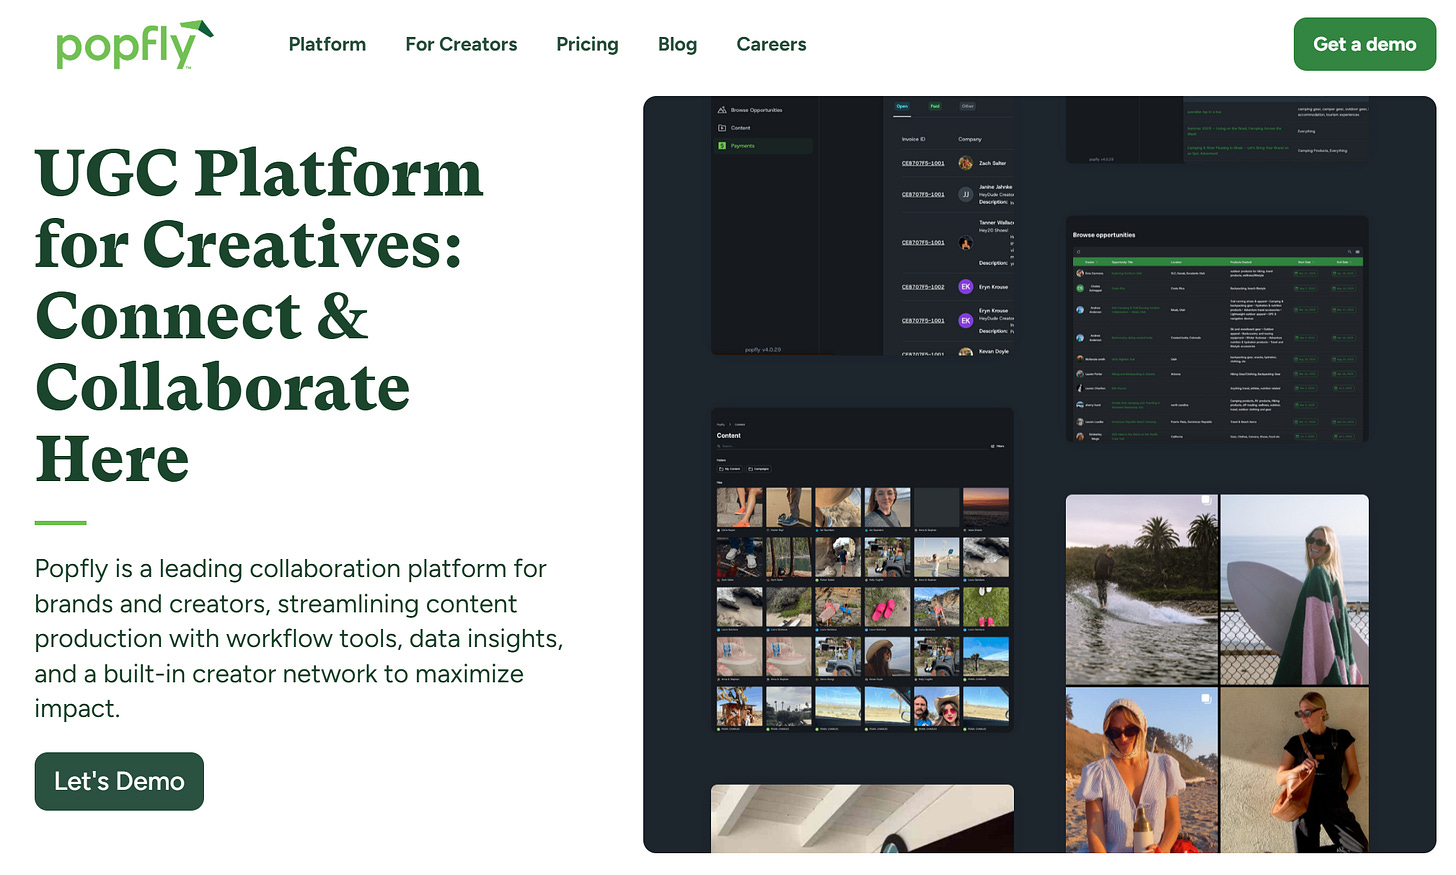Image resolution: width=1456 pixels, height=875 pixels.
Task: Click the Kevan Doyle name
Action: pyautogui.click(x=993, y=351)
